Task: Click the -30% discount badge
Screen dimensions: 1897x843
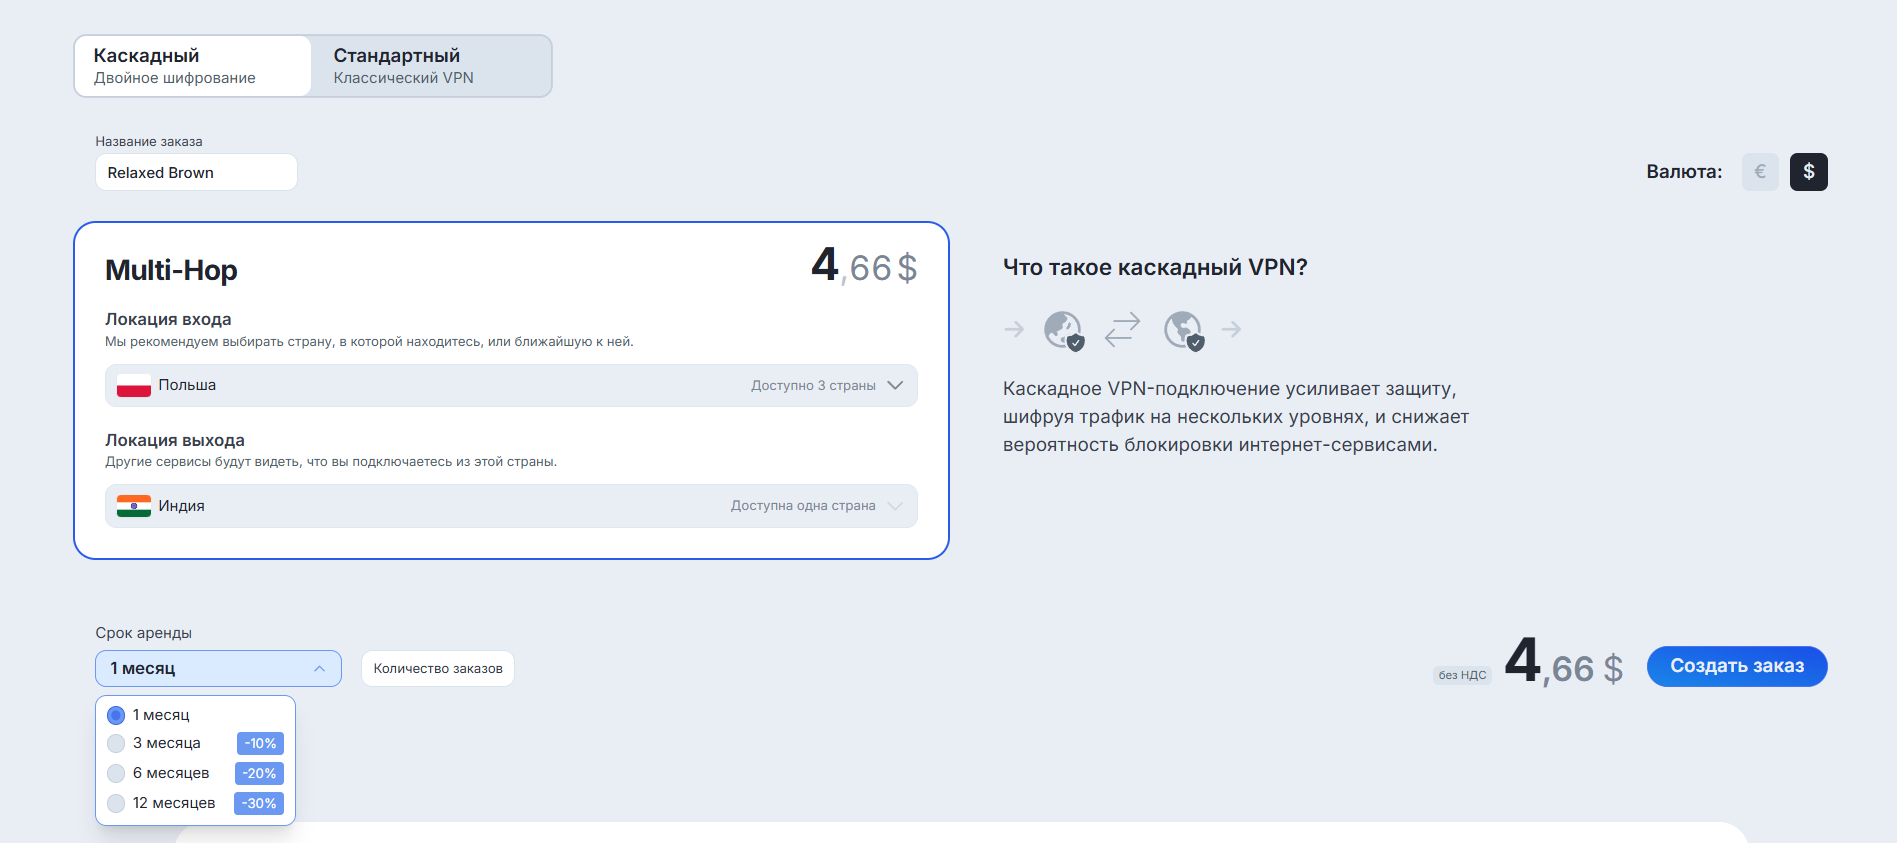Action: [259, 803]
